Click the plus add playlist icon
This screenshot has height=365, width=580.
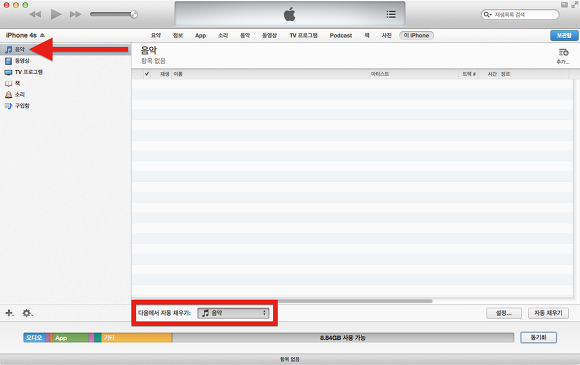click(x=9, y=313)
